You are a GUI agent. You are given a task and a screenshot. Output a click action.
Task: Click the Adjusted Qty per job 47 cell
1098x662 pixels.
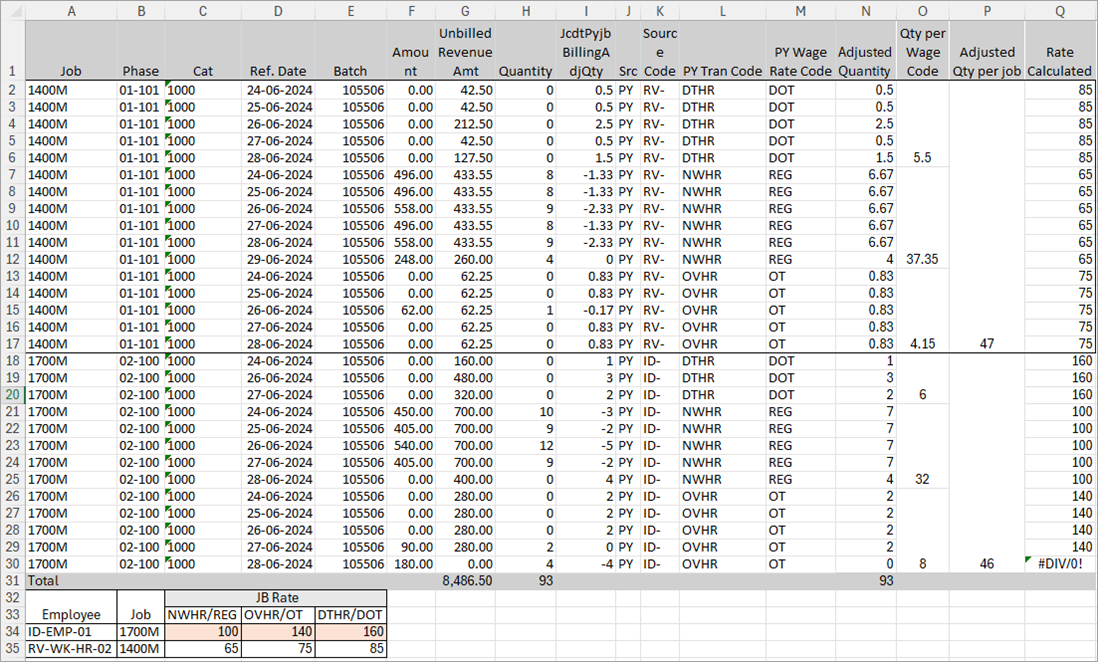tap(987, 344)
